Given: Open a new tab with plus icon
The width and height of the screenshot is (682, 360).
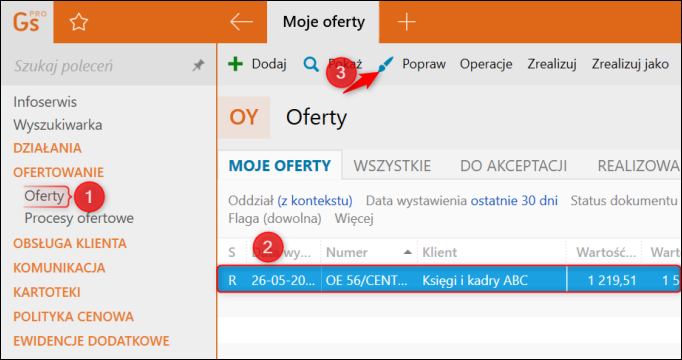Looking at the screenshot, I should (407, 22).
